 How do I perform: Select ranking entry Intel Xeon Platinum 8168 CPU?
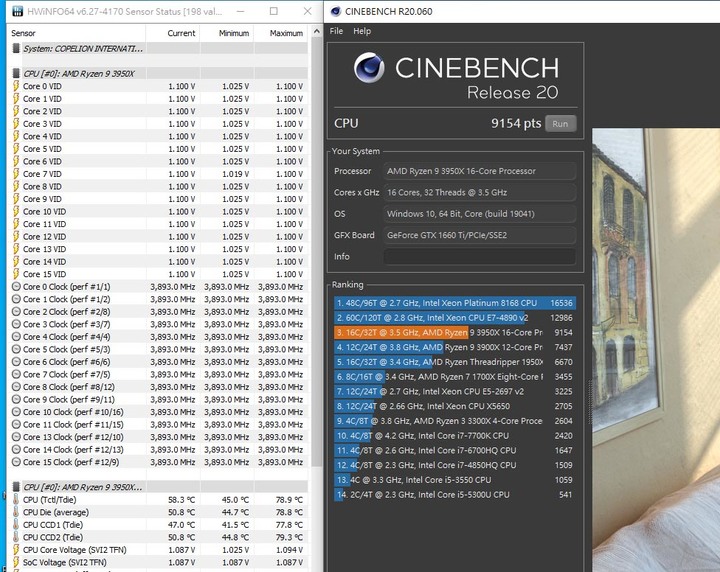(x=455, y=303)
